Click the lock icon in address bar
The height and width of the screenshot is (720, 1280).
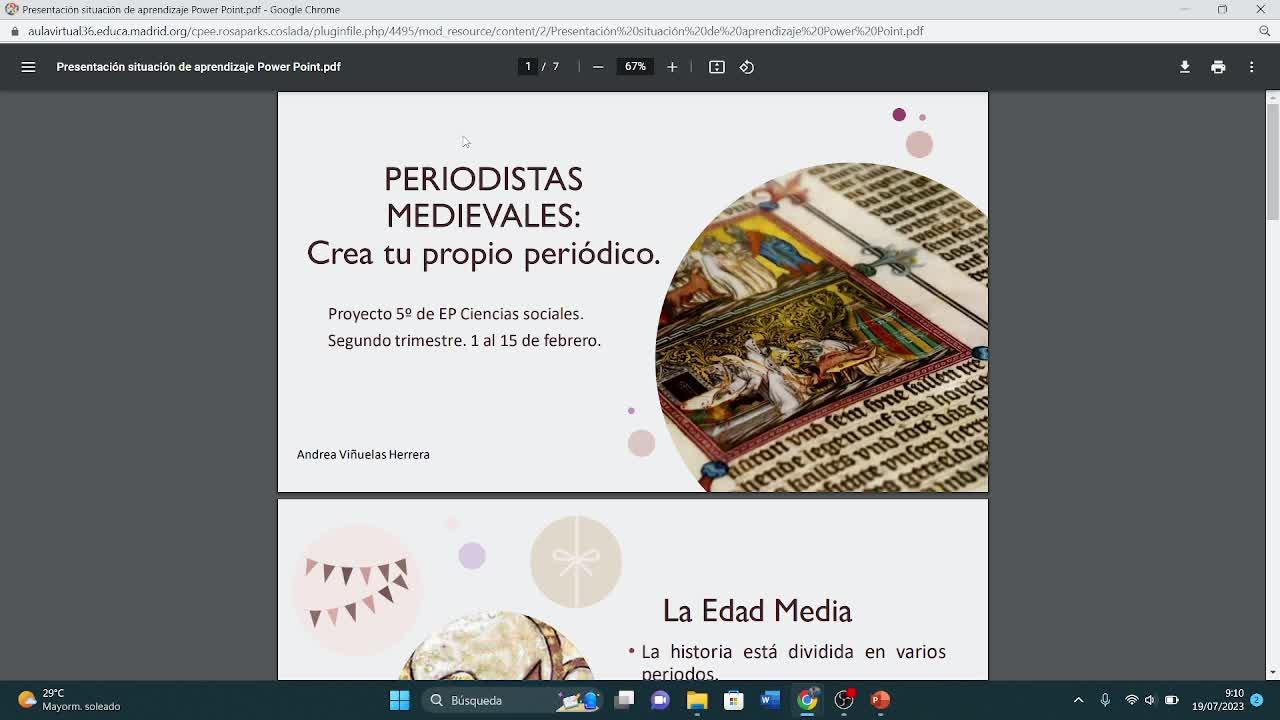[14, 31]
